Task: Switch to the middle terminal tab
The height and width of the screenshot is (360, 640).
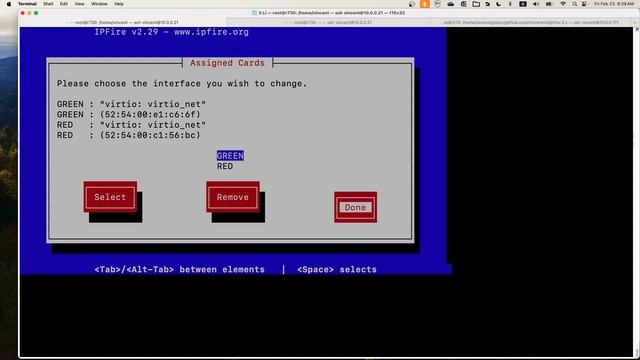Action: tap(329, 22)
